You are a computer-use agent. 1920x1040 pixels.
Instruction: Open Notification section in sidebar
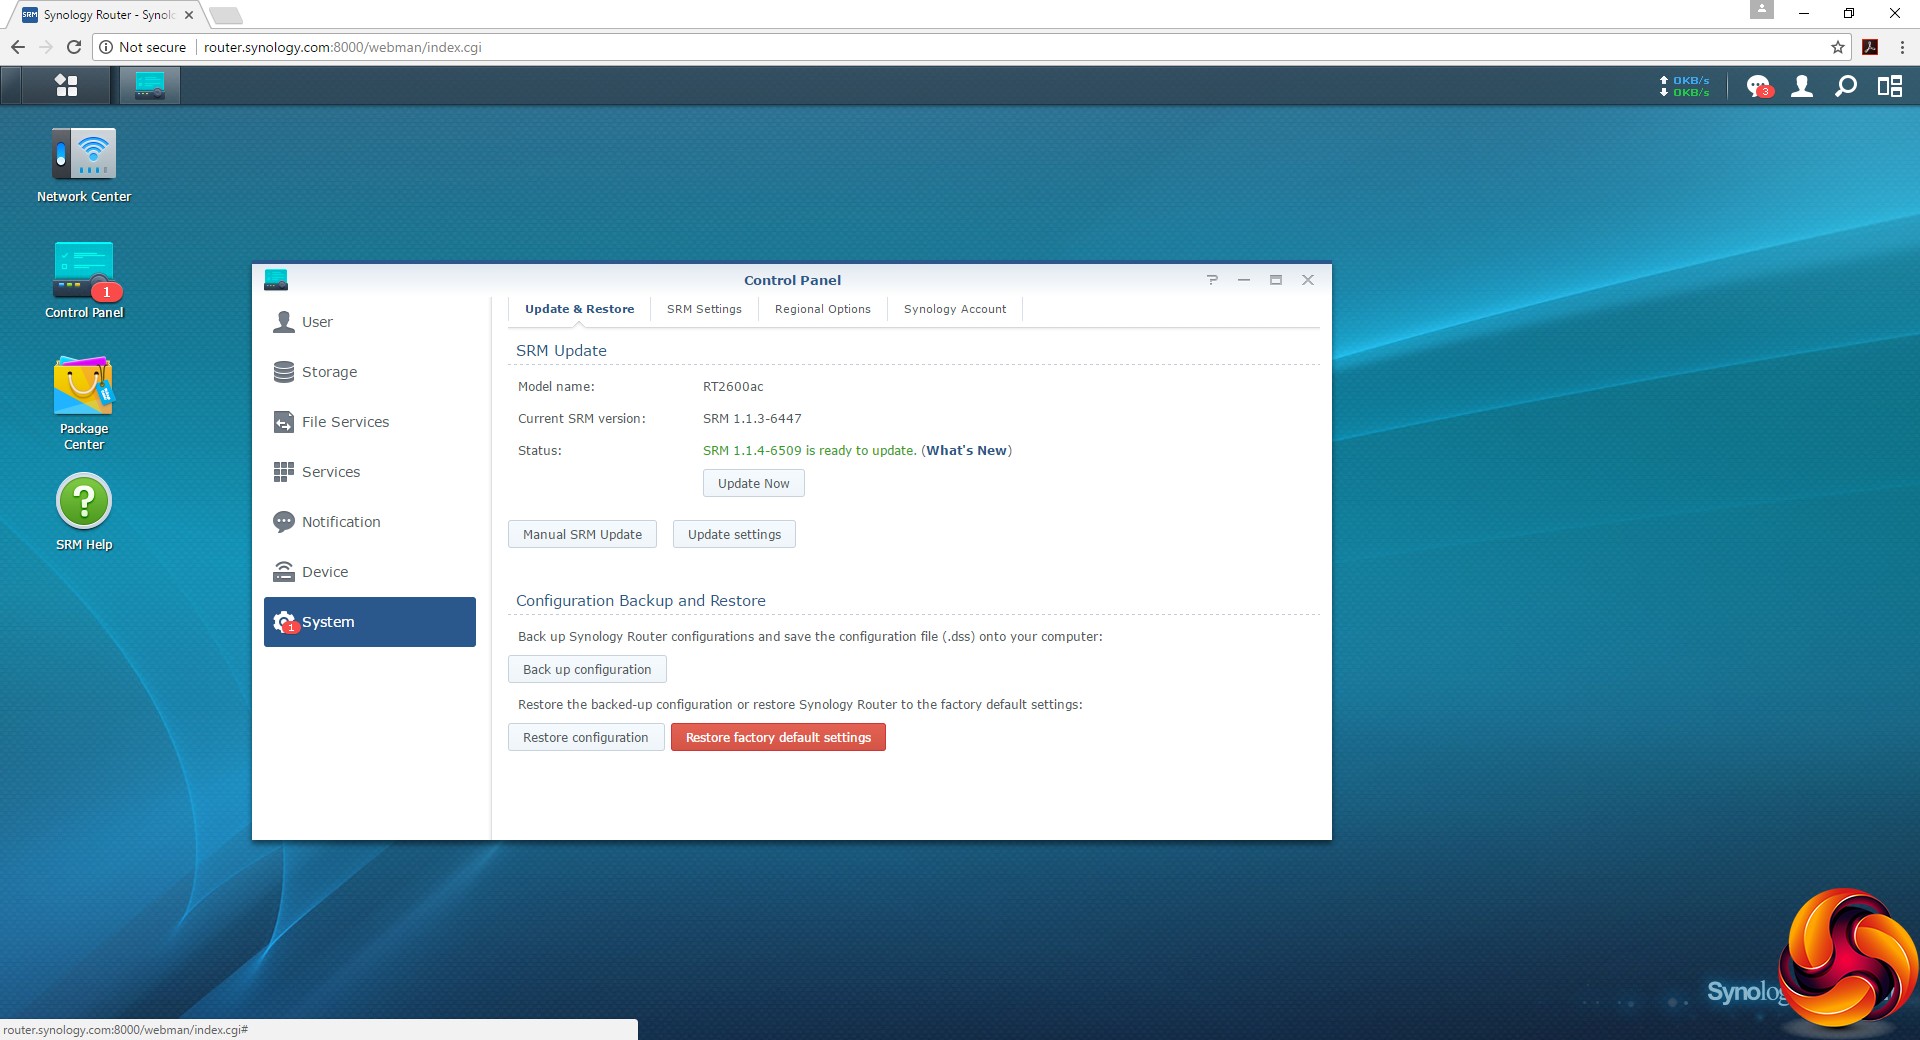pyautogui.click(x=370, y=522)
